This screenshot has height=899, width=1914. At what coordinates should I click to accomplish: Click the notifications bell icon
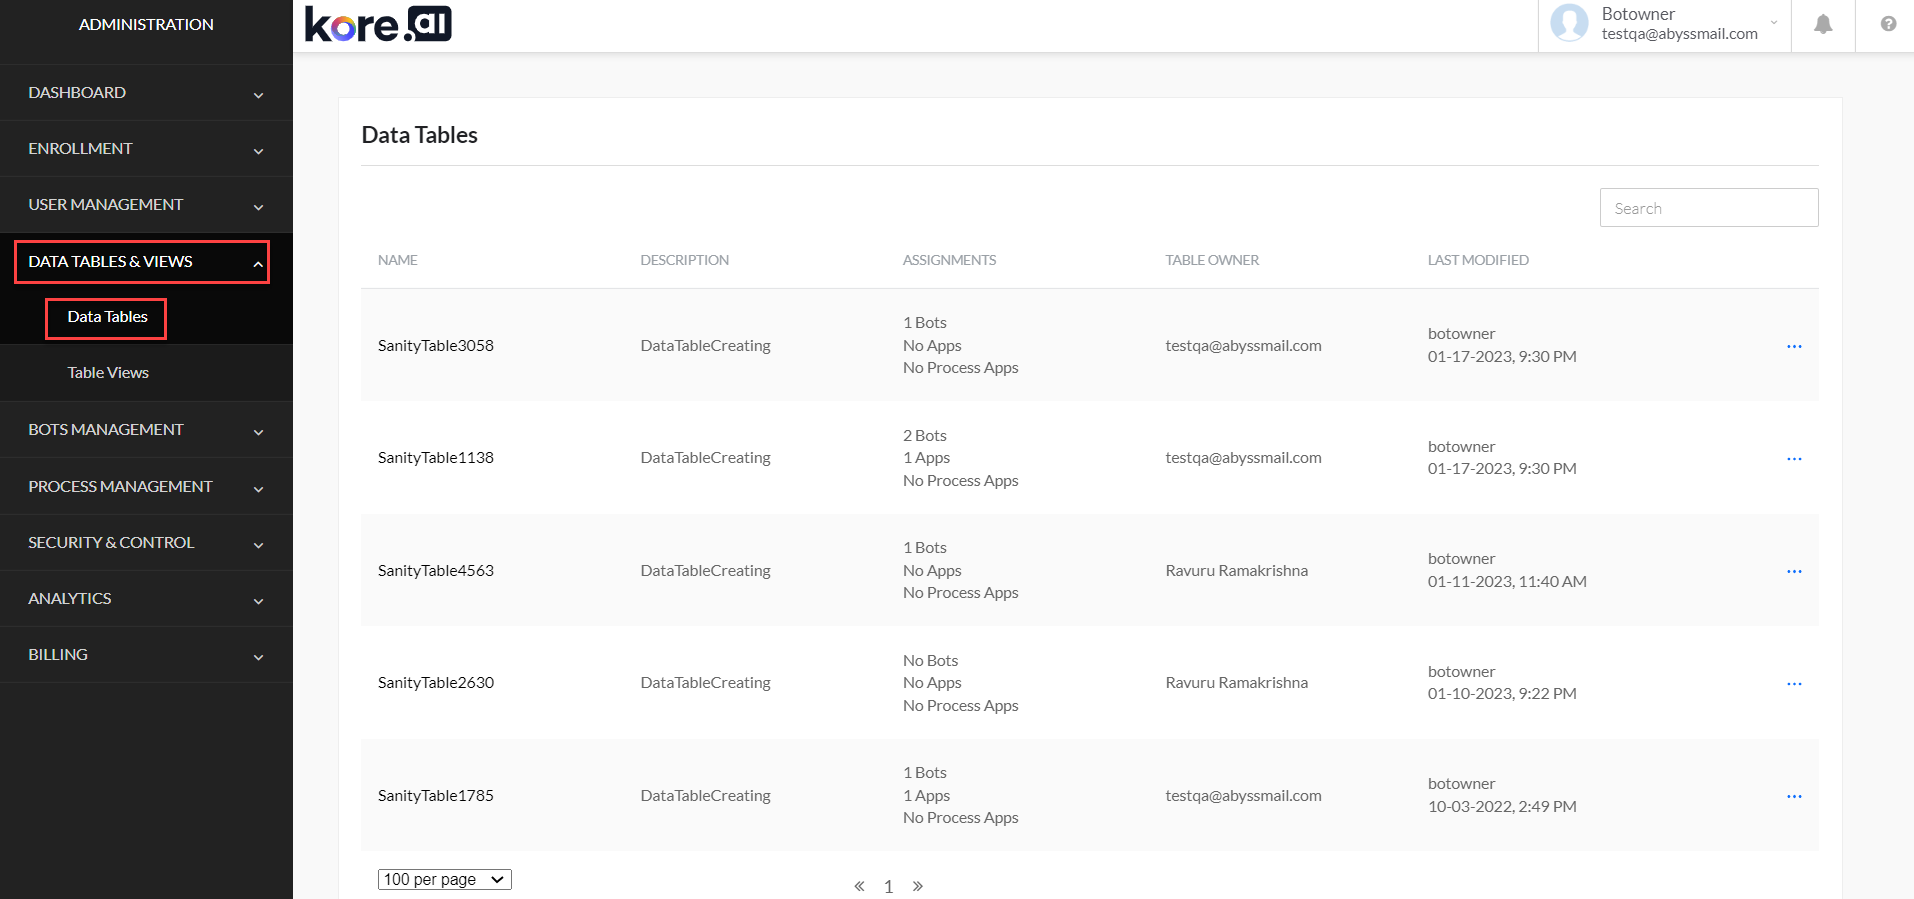1823,24
